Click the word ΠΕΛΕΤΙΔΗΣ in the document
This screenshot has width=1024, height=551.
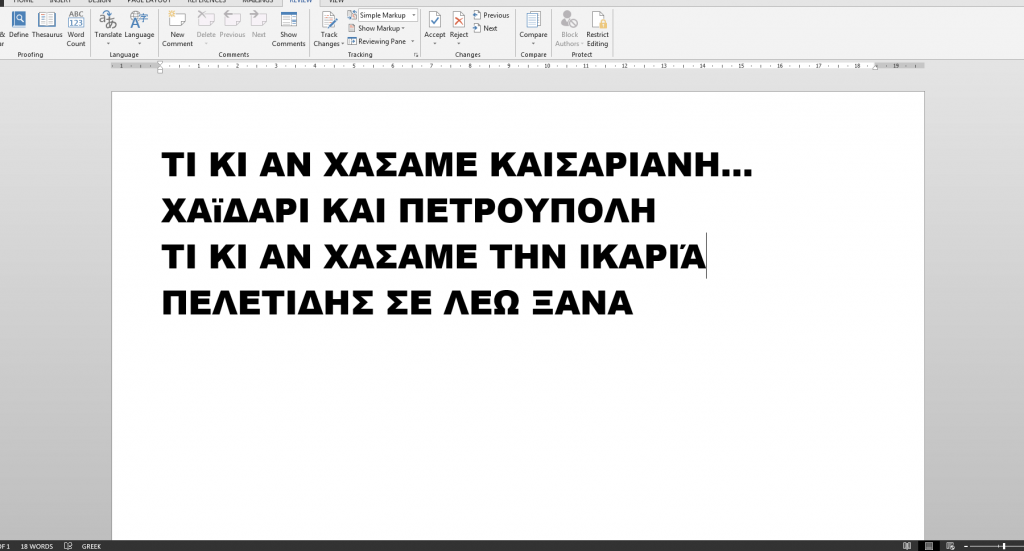(x=267, y=304)
